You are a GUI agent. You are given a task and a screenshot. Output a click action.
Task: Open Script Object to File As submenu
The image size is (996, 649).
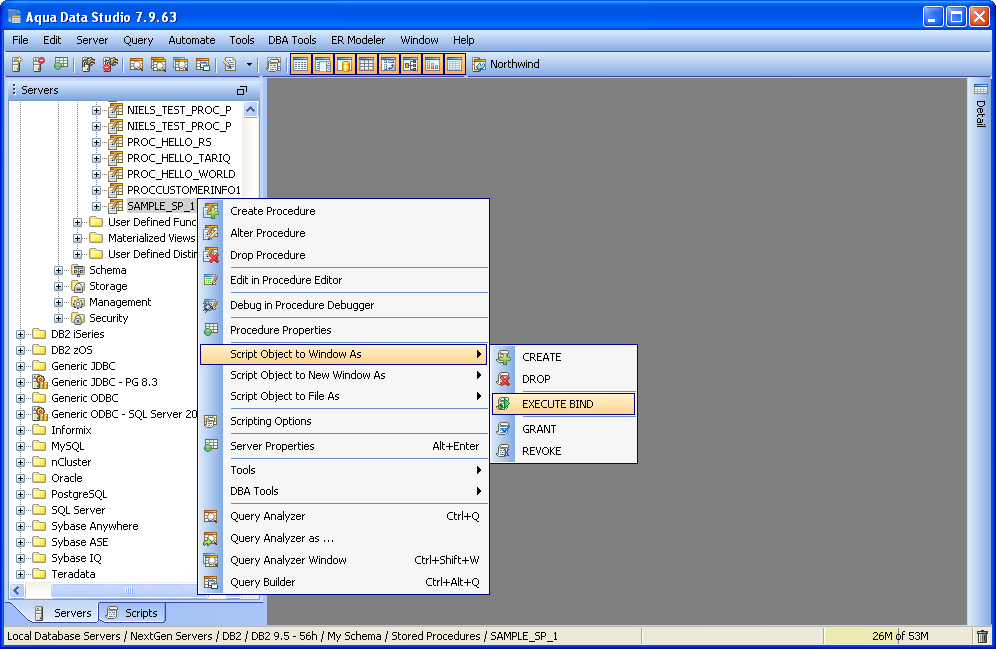point(344,396)
